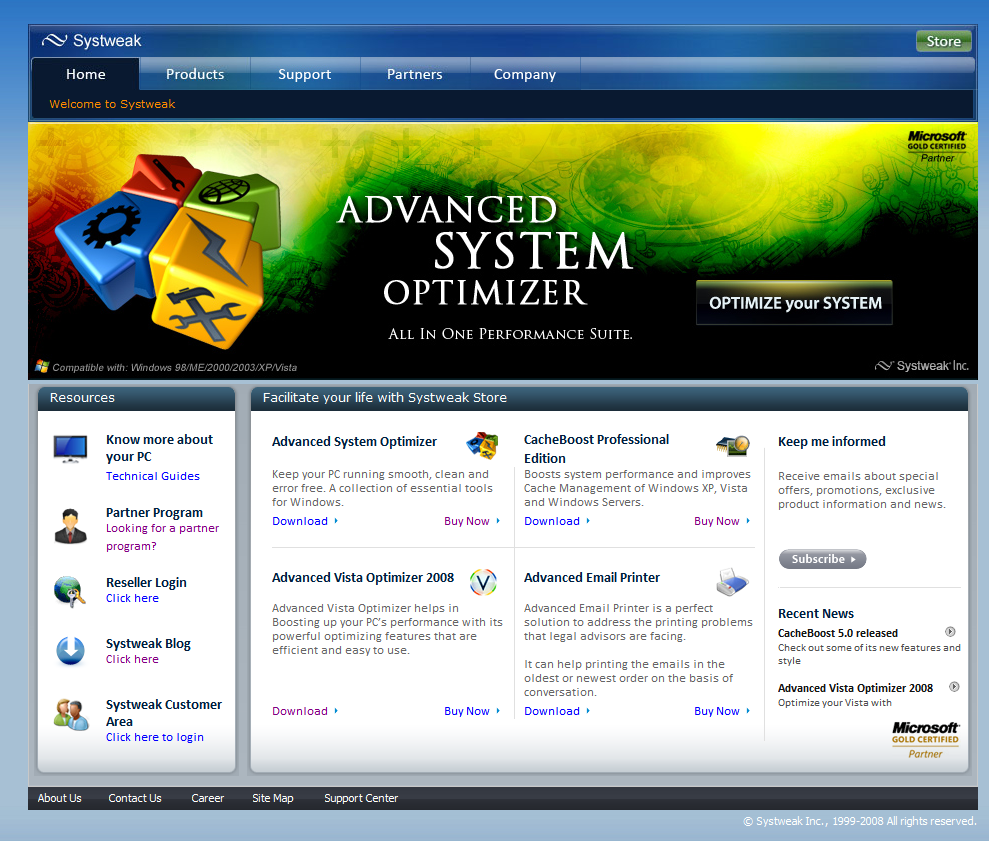The height and width of the screenshot is (841, 989).
Task: Open the Advanced Vista Optimizer 2008 news headline
Action: (855, 688)
